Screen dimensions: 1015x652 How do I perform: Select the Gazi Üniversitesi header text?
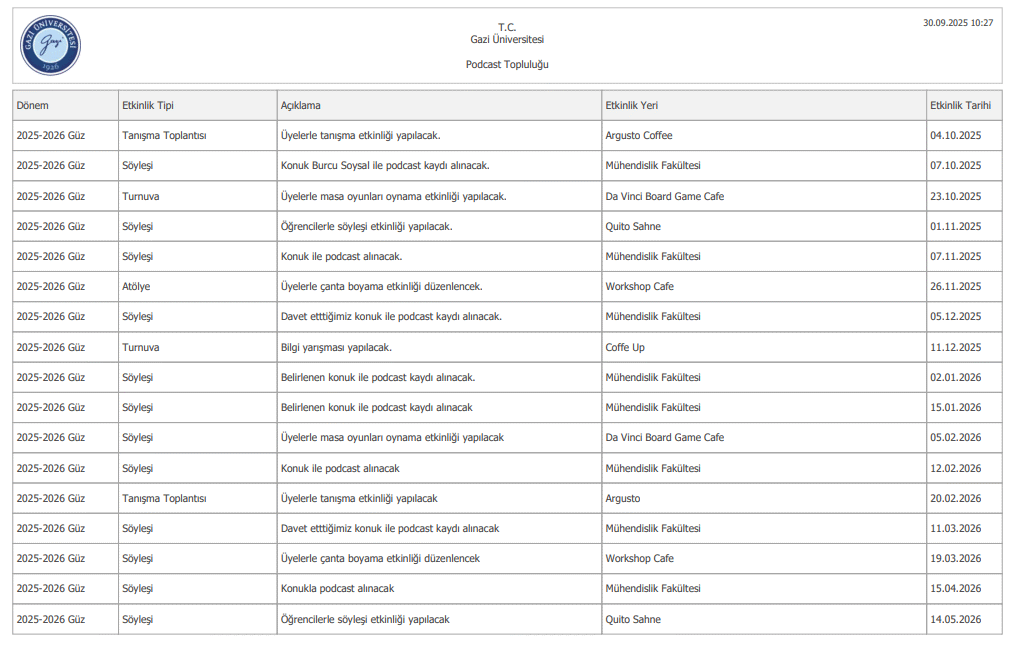(507, 39)
